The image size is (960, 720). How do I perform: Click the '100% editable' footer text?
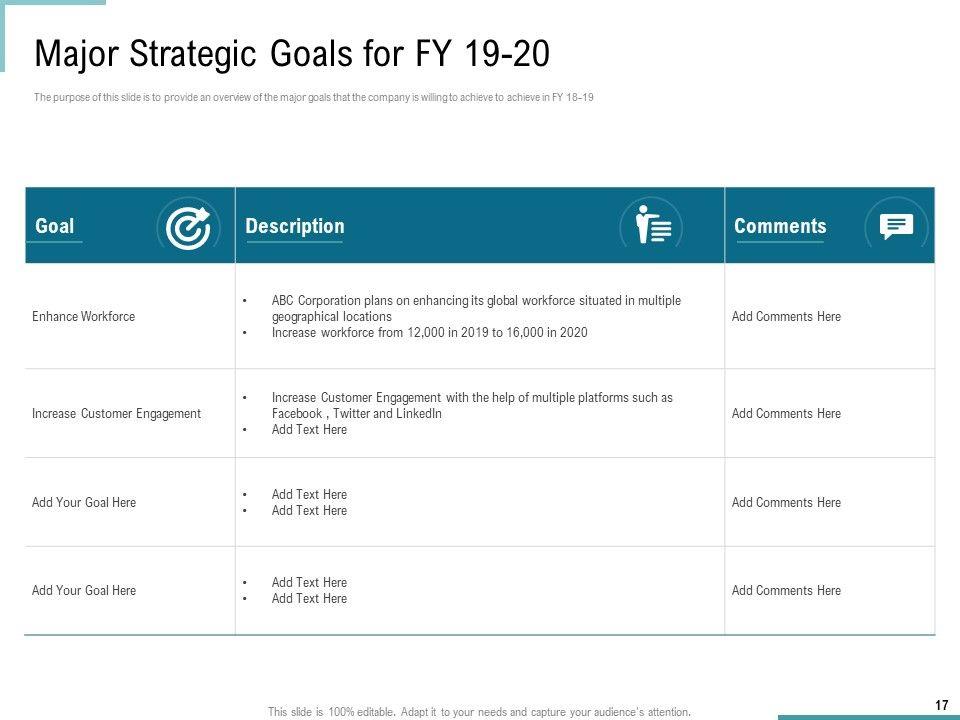click(479, 712)
